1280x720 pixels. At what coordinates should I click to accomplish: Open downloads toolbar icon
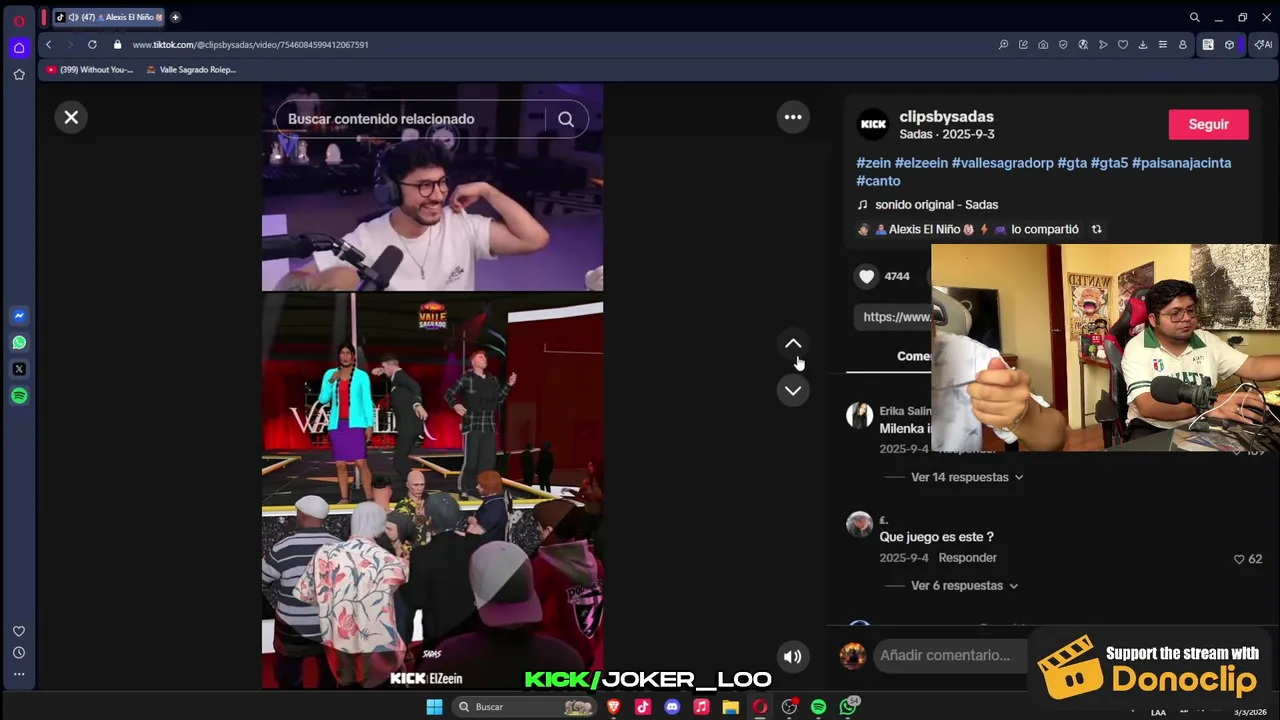pos(1143,45)
